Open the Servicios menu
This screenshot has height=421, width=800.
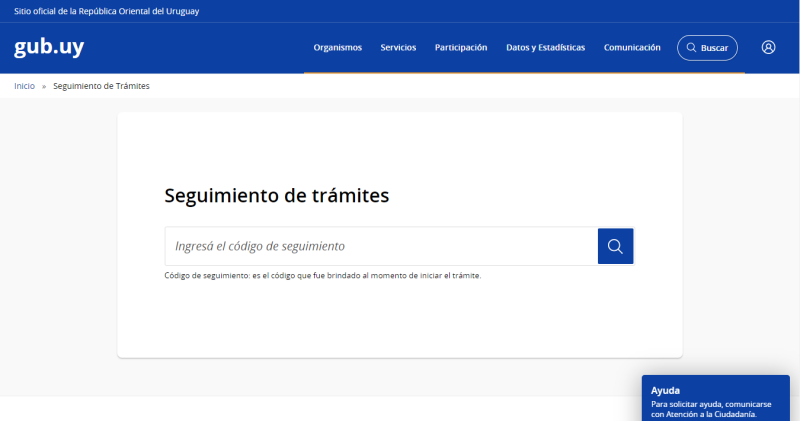(398, 47)
